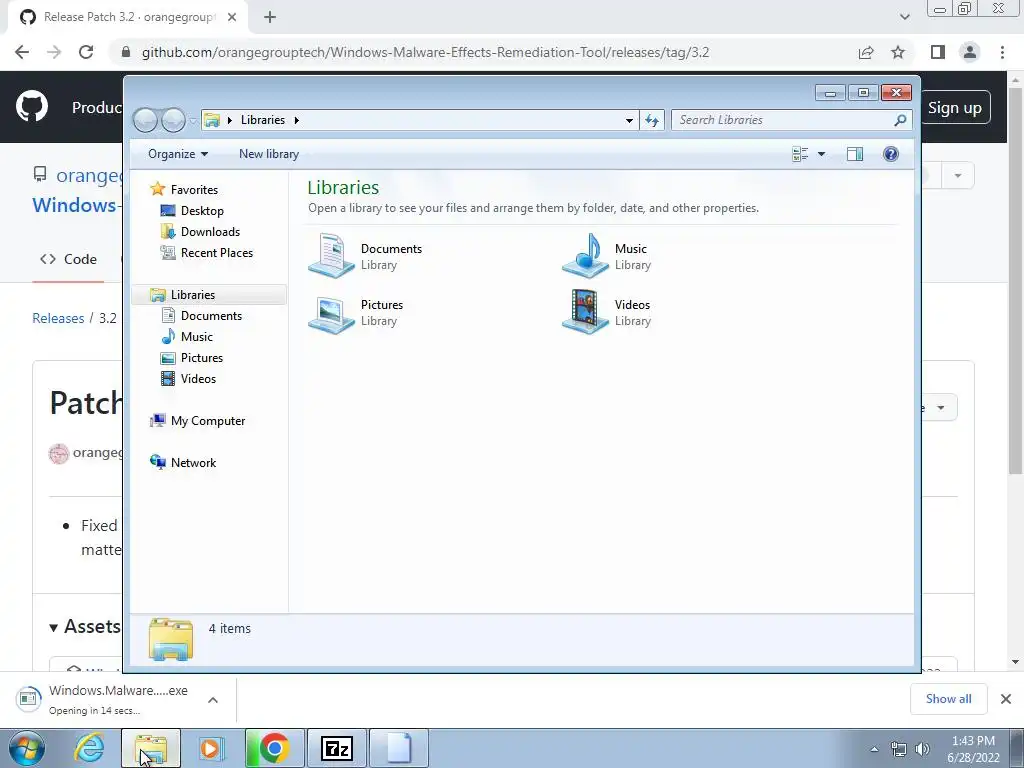Open Windows Start menu orb

[27, 748]
